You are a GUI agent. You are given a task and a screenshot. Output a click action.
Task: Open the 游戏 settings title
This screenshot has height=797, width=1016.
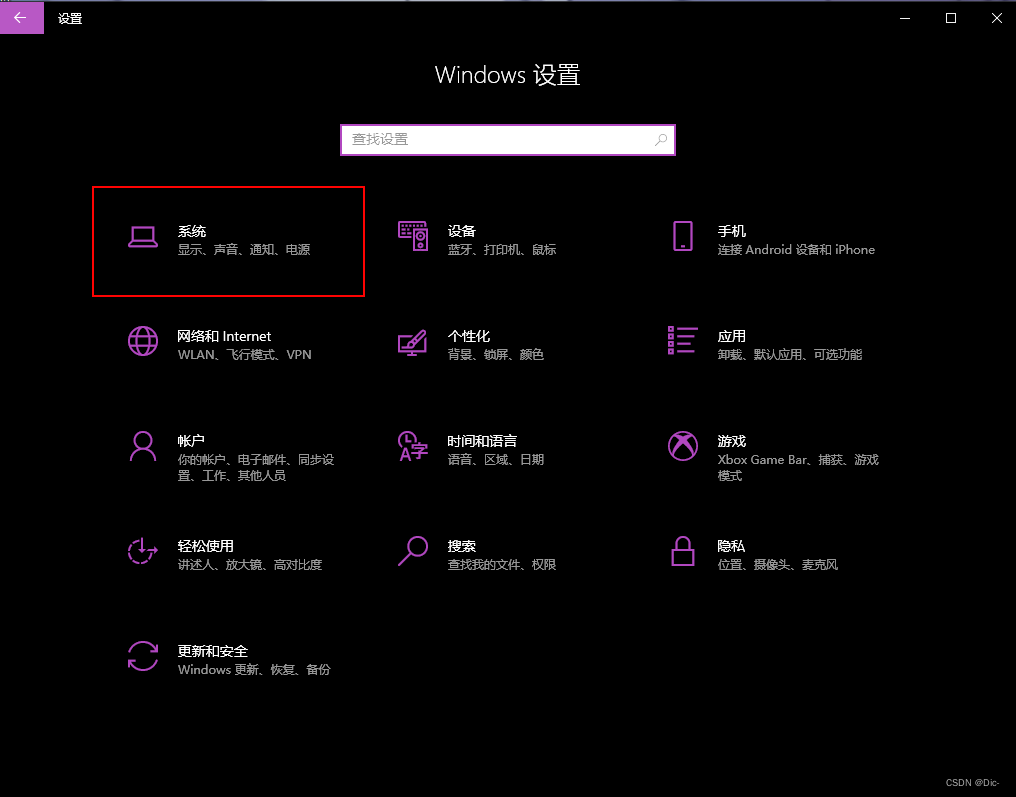732,441
